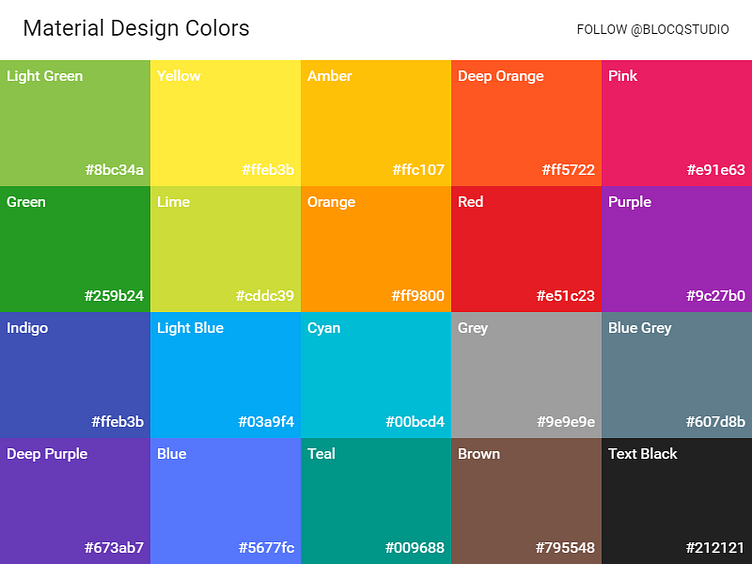The image size is (752, 564).
Task: Select the Green swatch
Action: coord(75,249)
